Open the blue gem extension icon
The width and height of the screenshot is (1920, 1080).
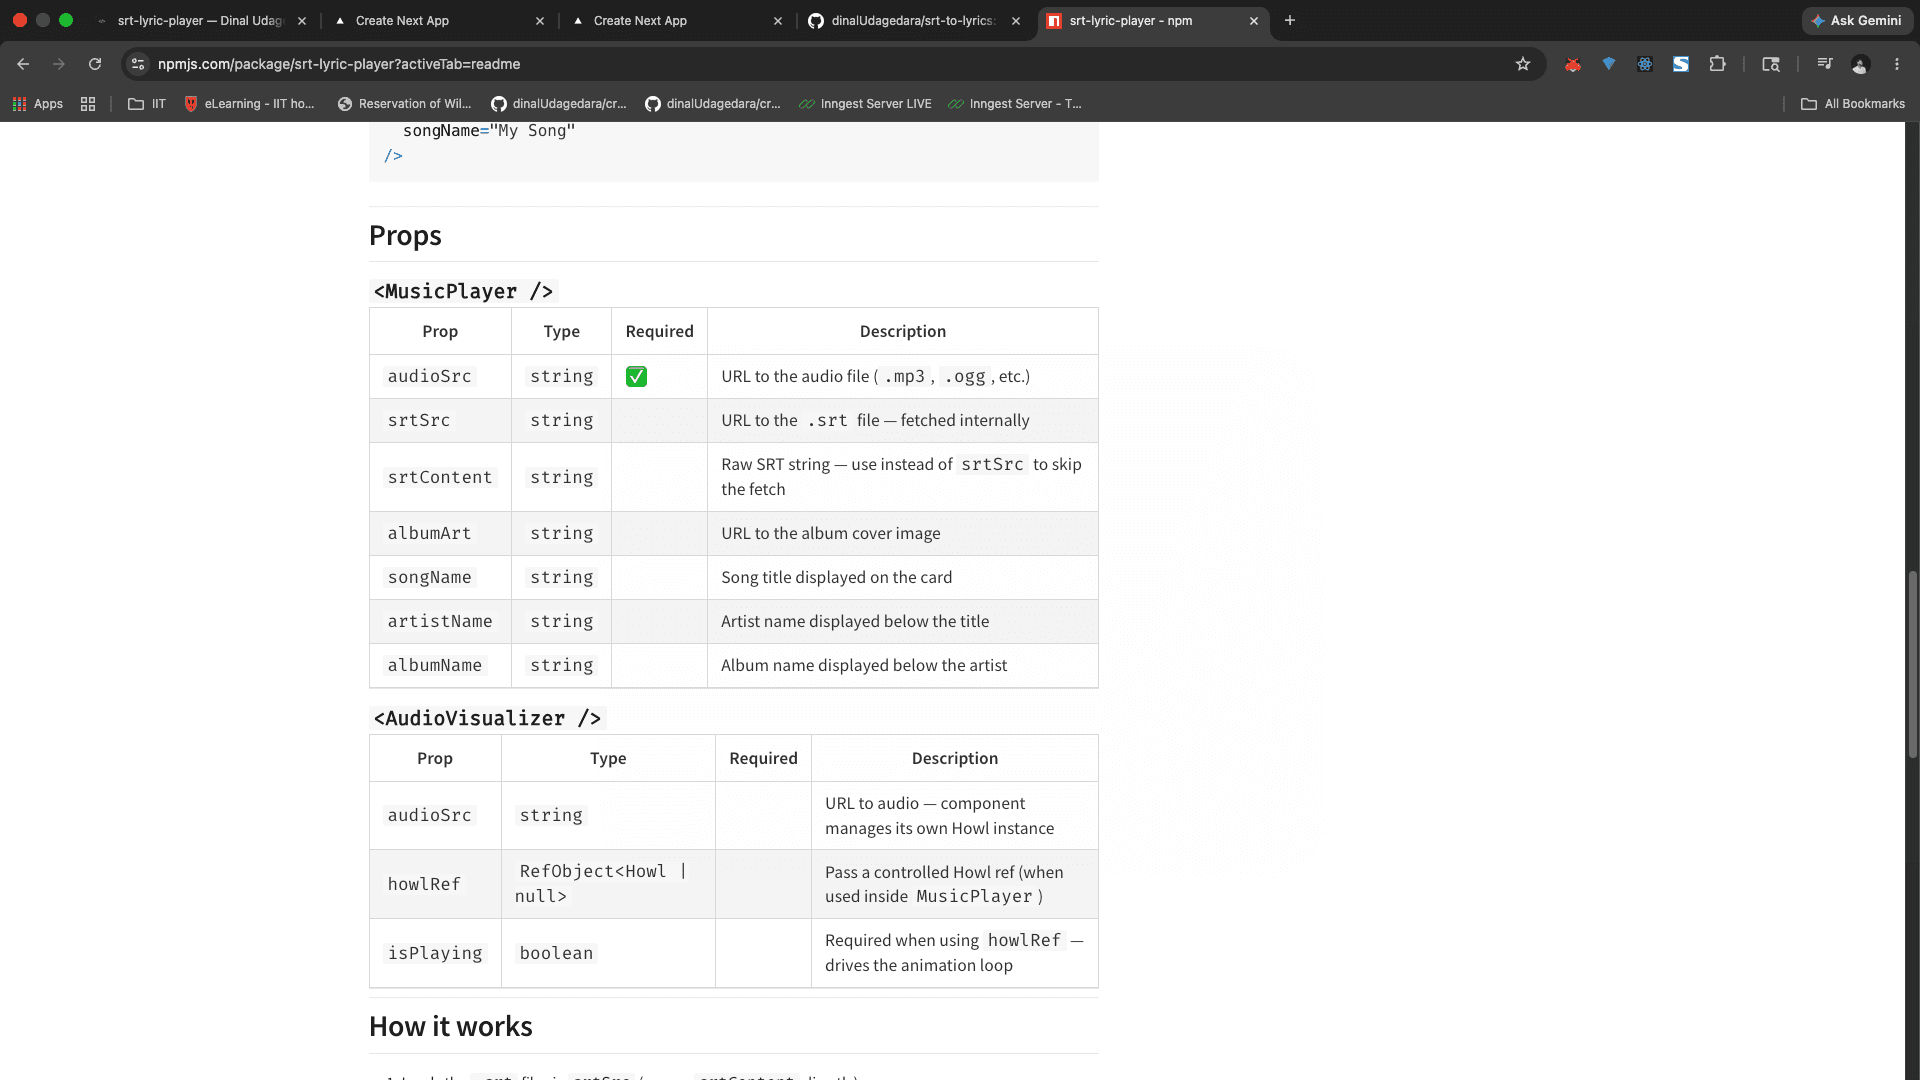pos(1609,64)
